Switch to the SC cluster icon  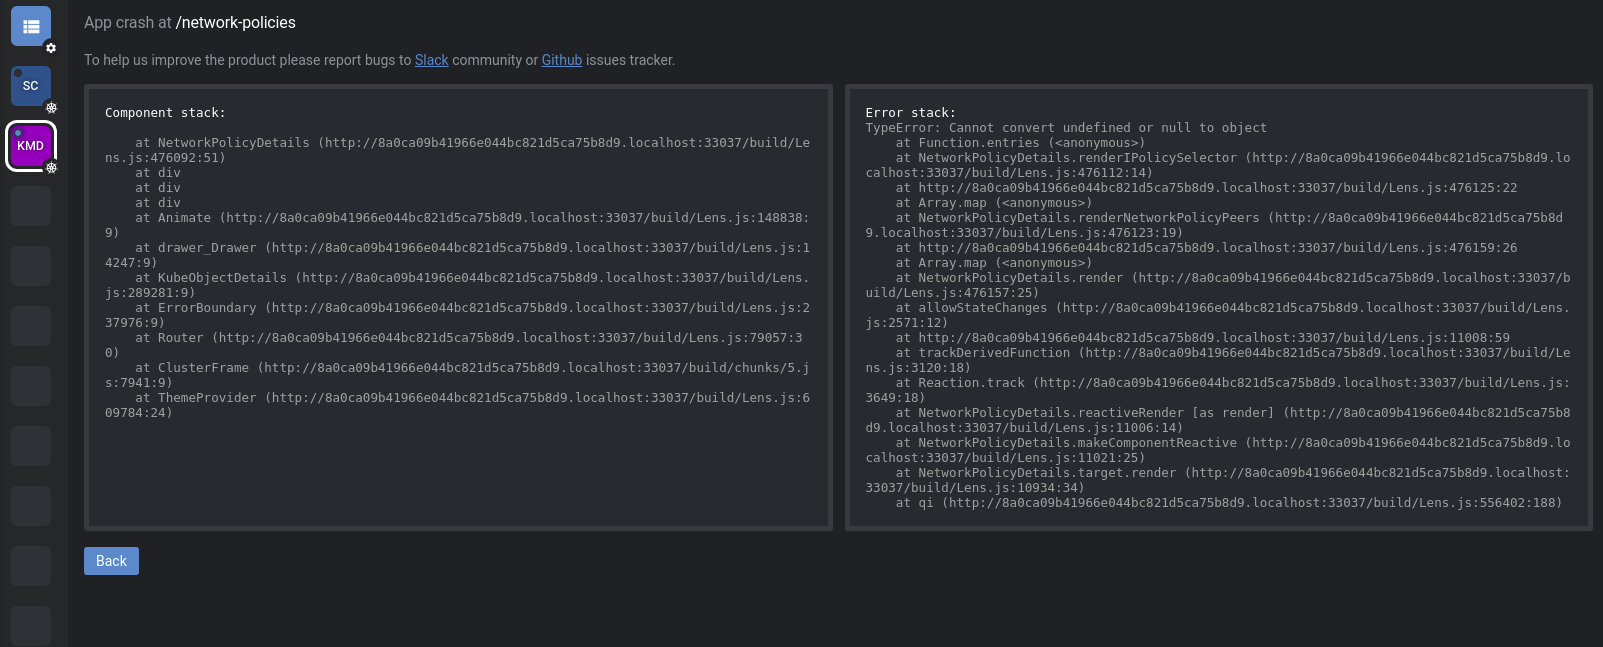[x=31, y=86]
